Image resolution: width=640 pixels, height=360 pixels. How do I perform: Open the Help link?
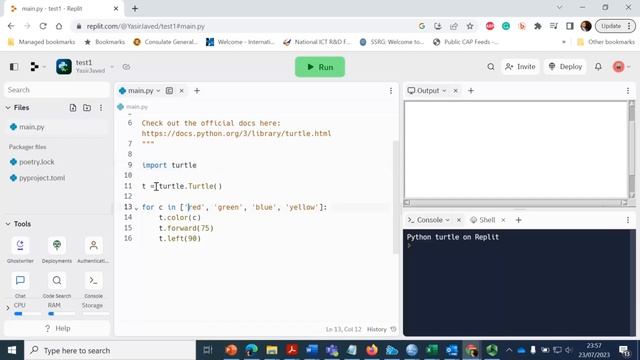tap(57, 328)
